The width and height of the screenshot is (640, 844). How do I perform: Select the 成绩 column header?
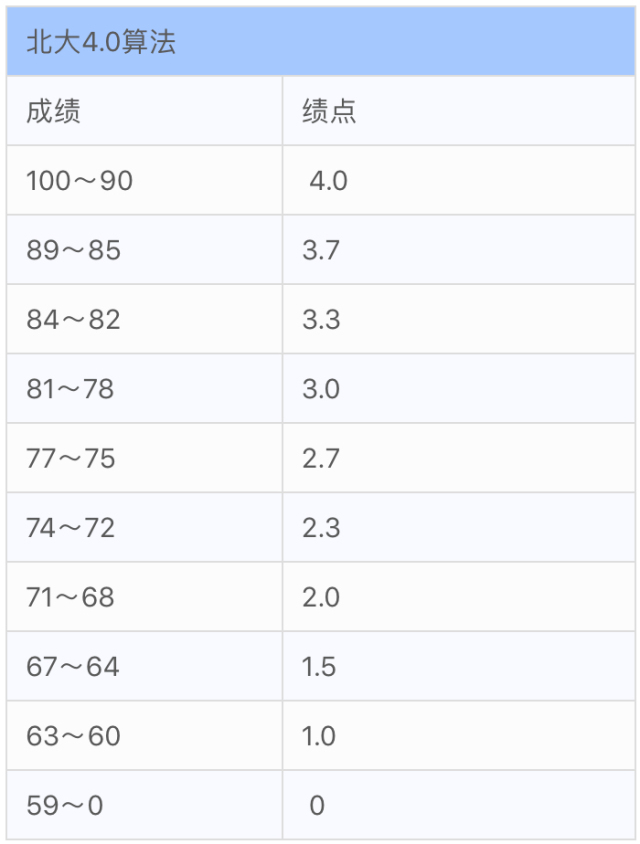tap(144, 111)
